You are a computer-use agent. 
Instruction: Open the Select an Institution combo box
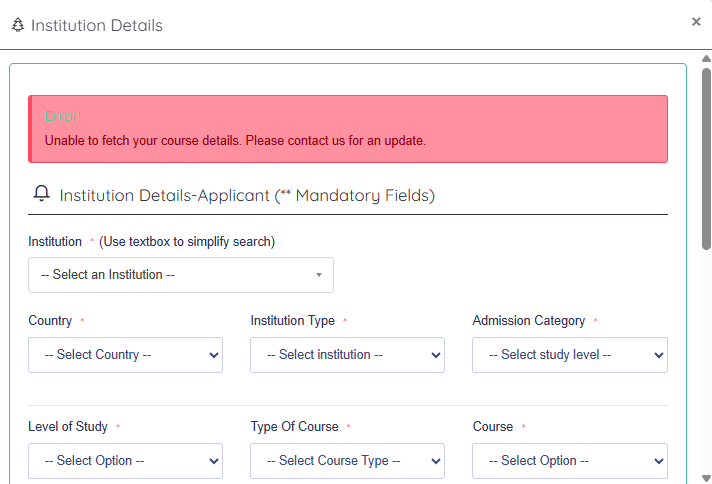(181, 275)
